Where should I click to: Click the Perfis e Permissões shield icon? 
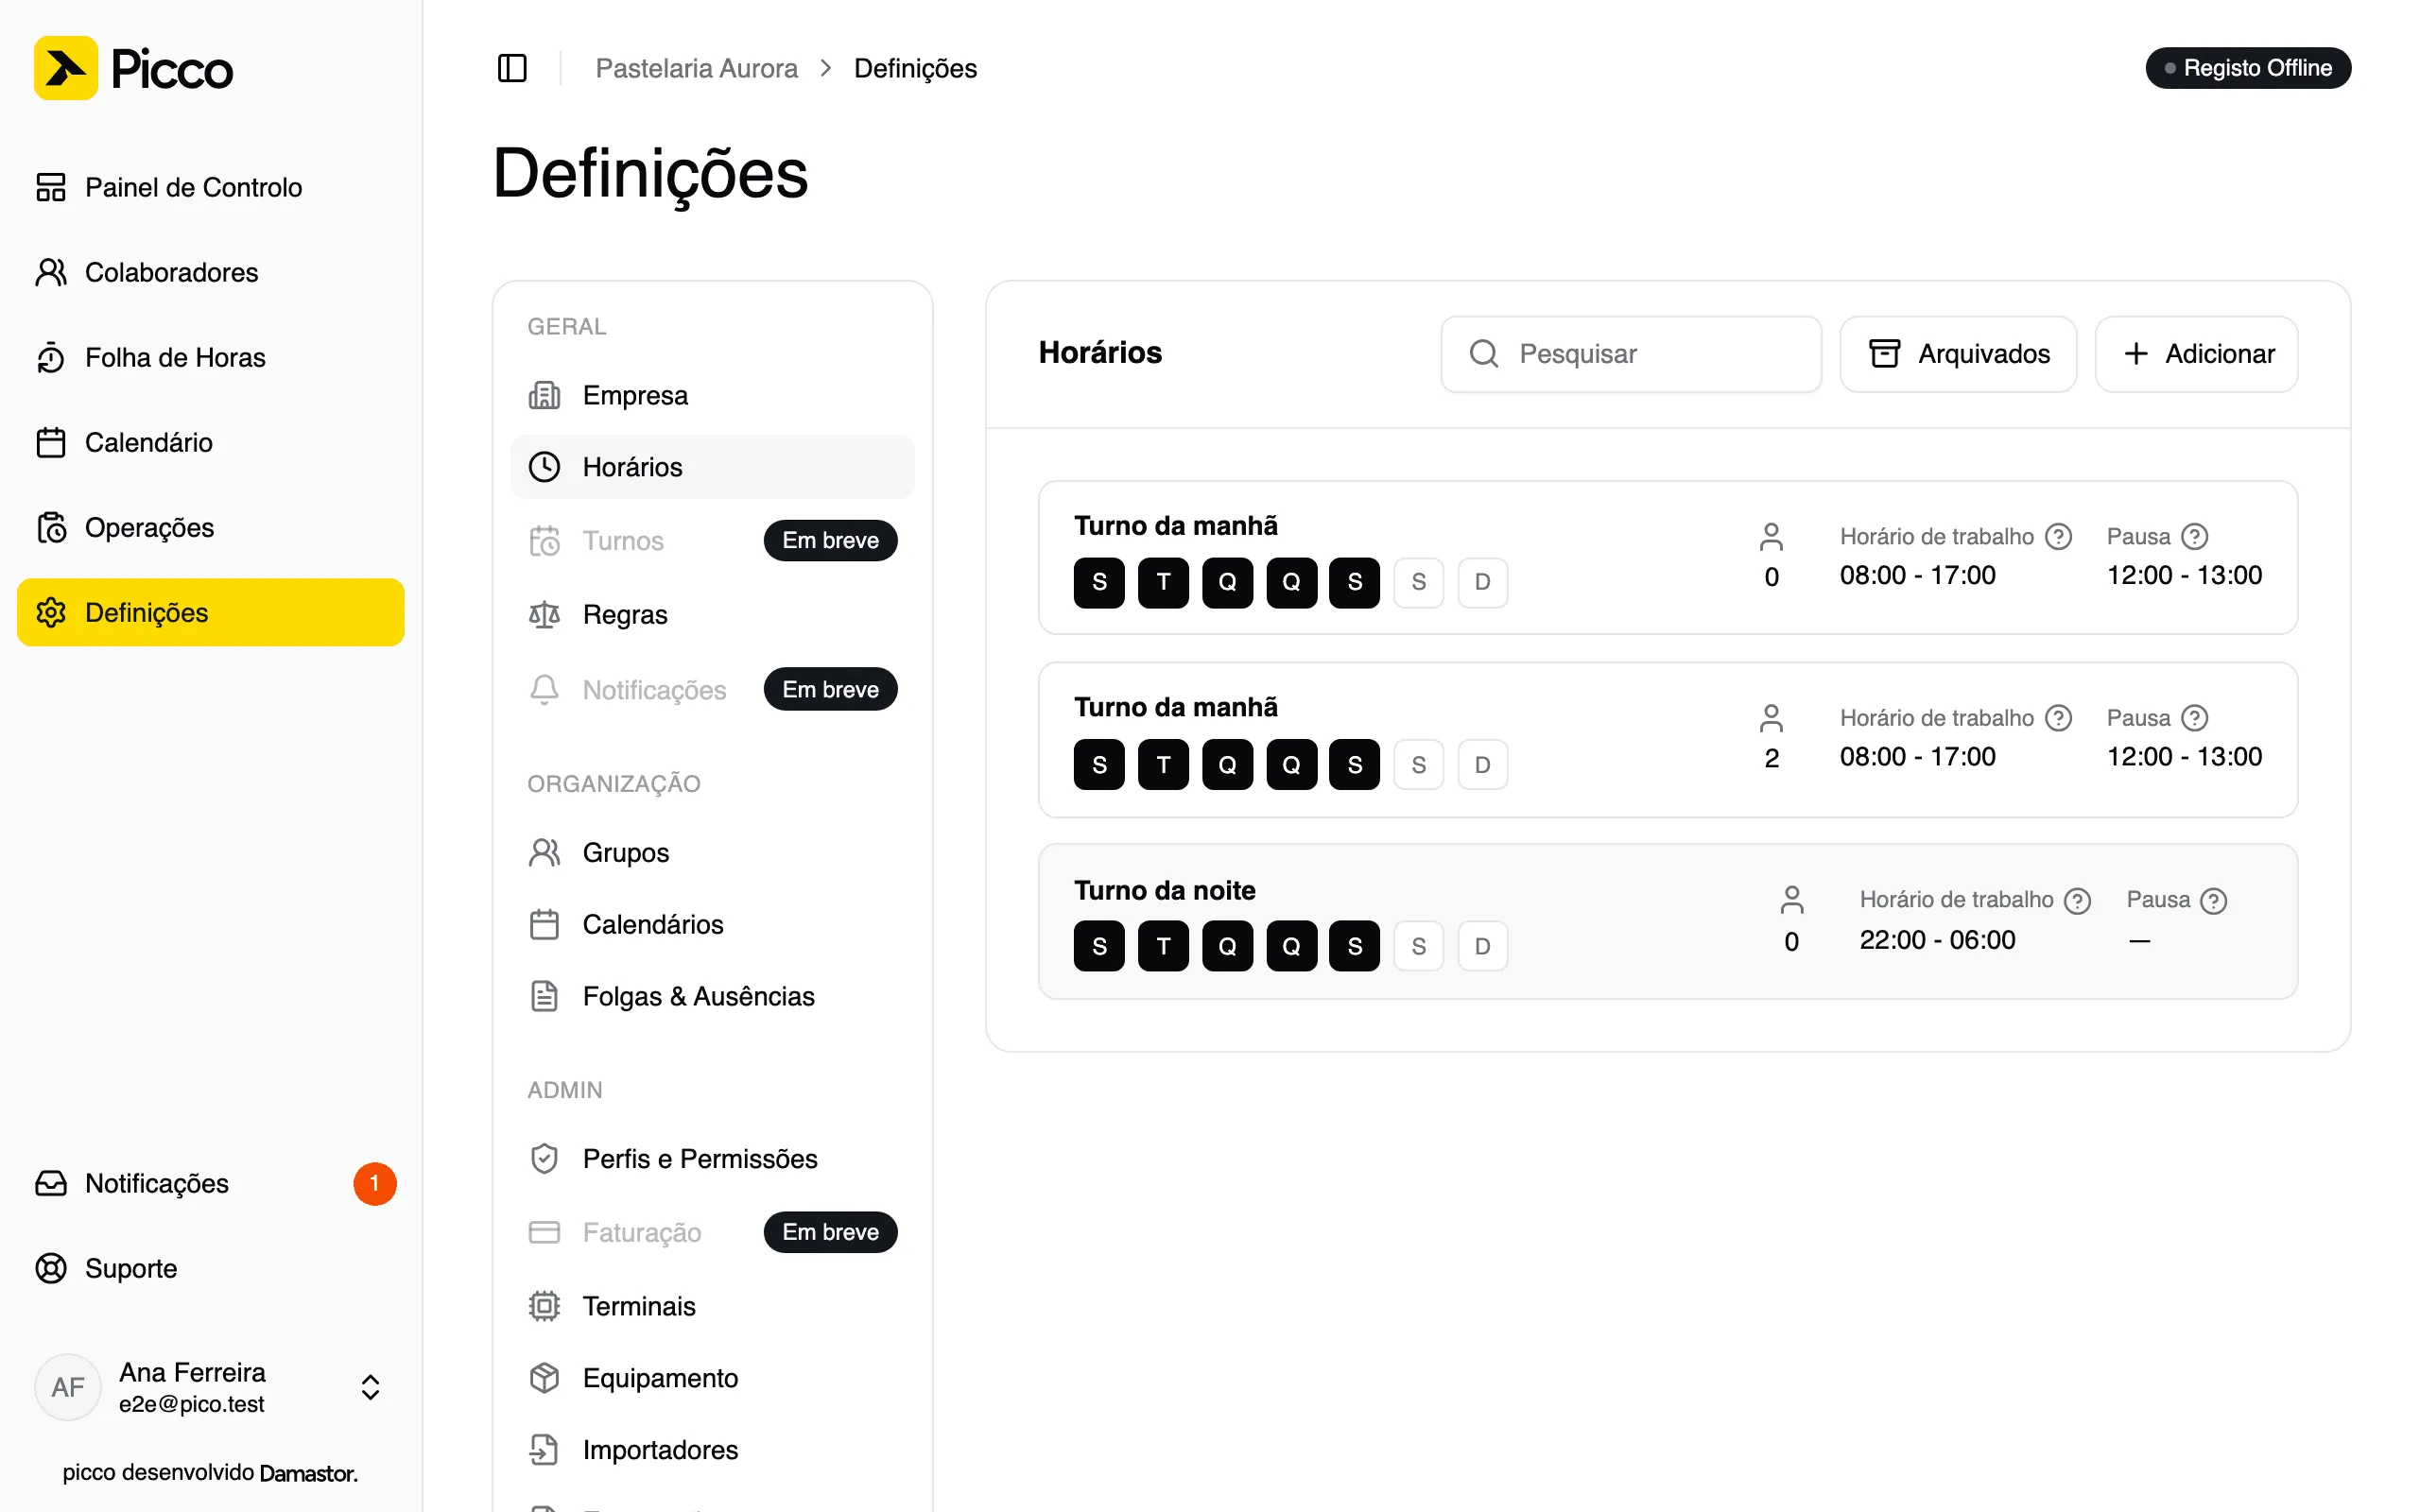(544, 1158)
